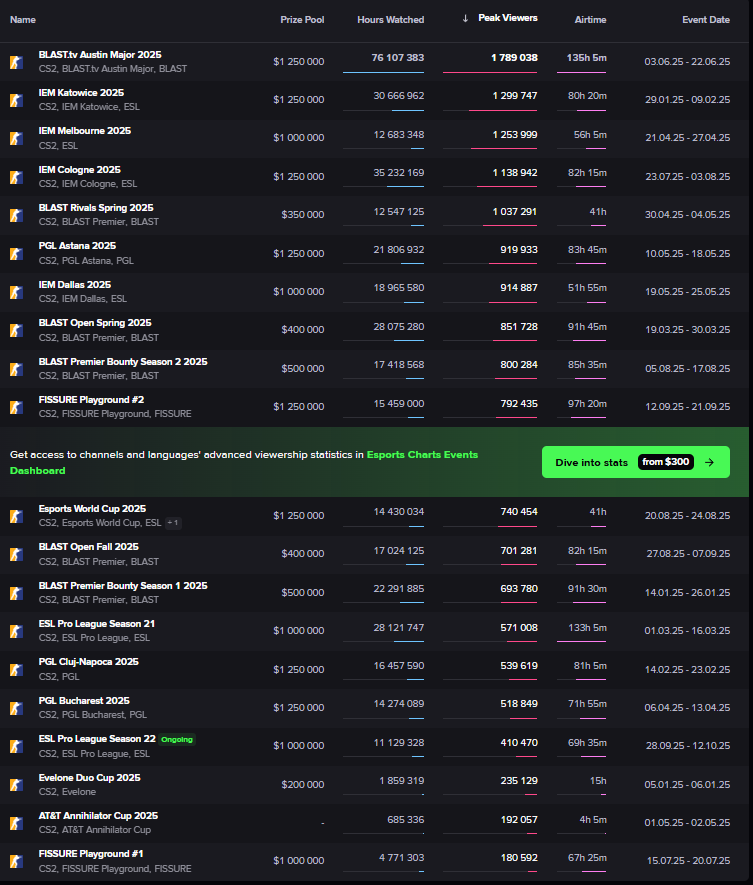Viewport: 753px width, 885px height.
Task: Click the CS2 icon for FISSURE Playground #2
Action: point(16,407)
